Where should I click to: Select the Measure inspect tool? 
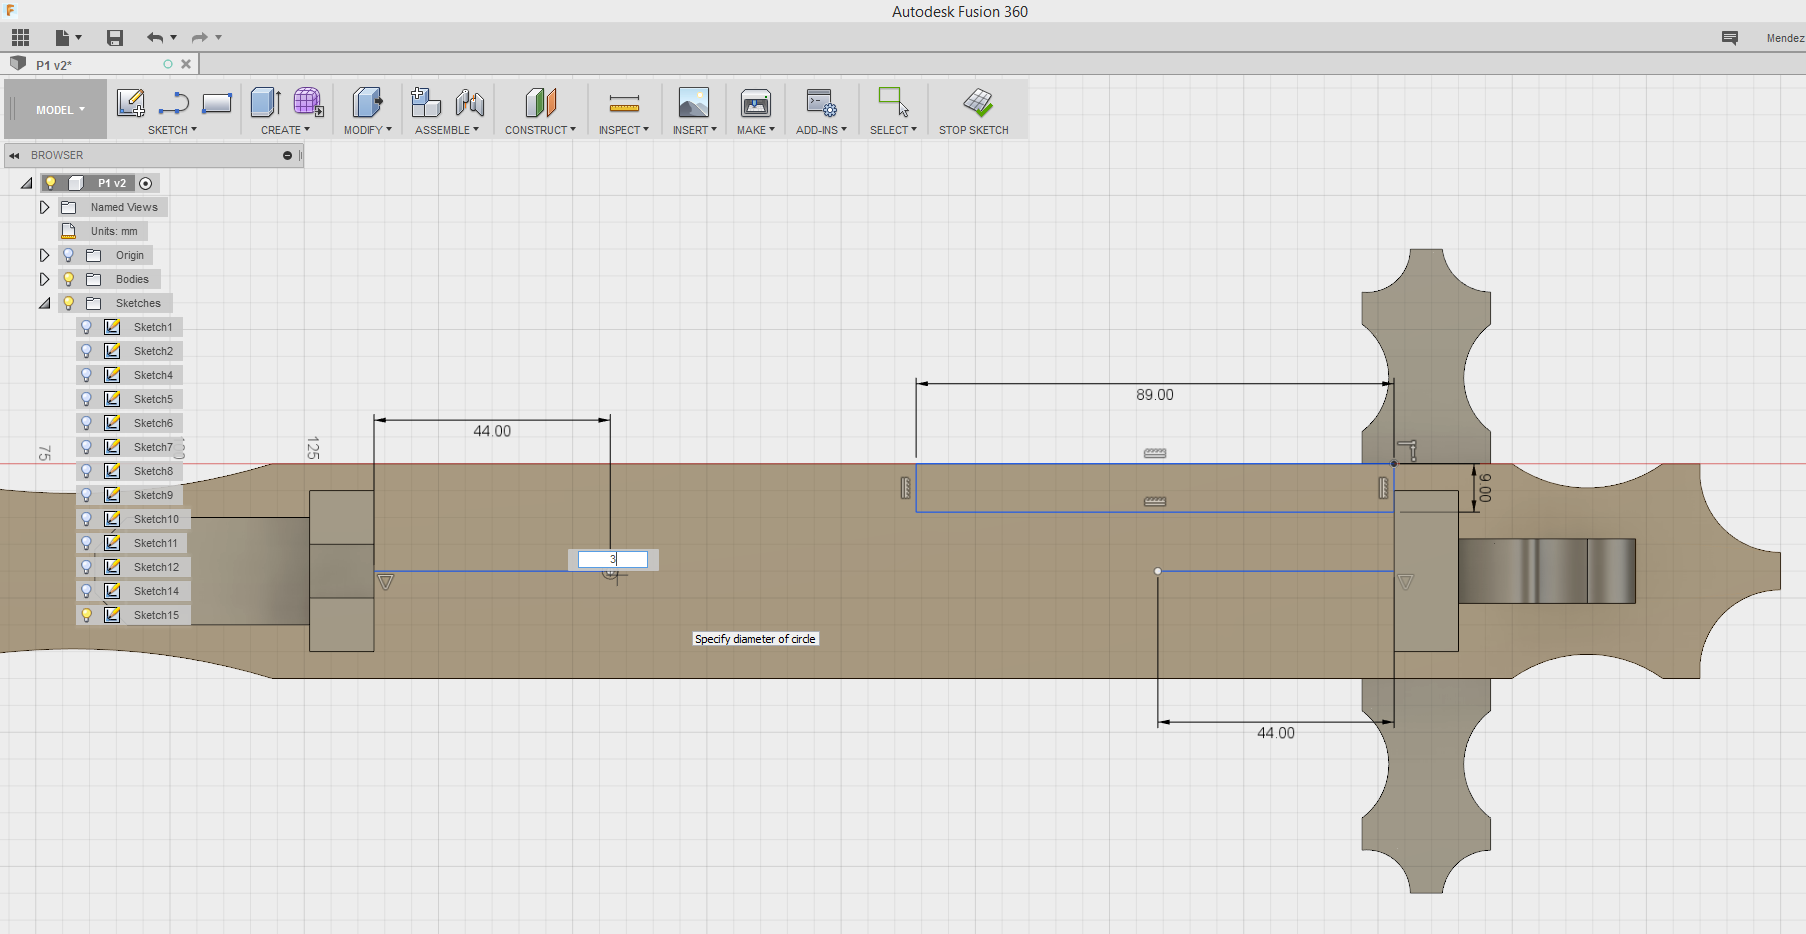pyautogui.click(x=624, y=102)
